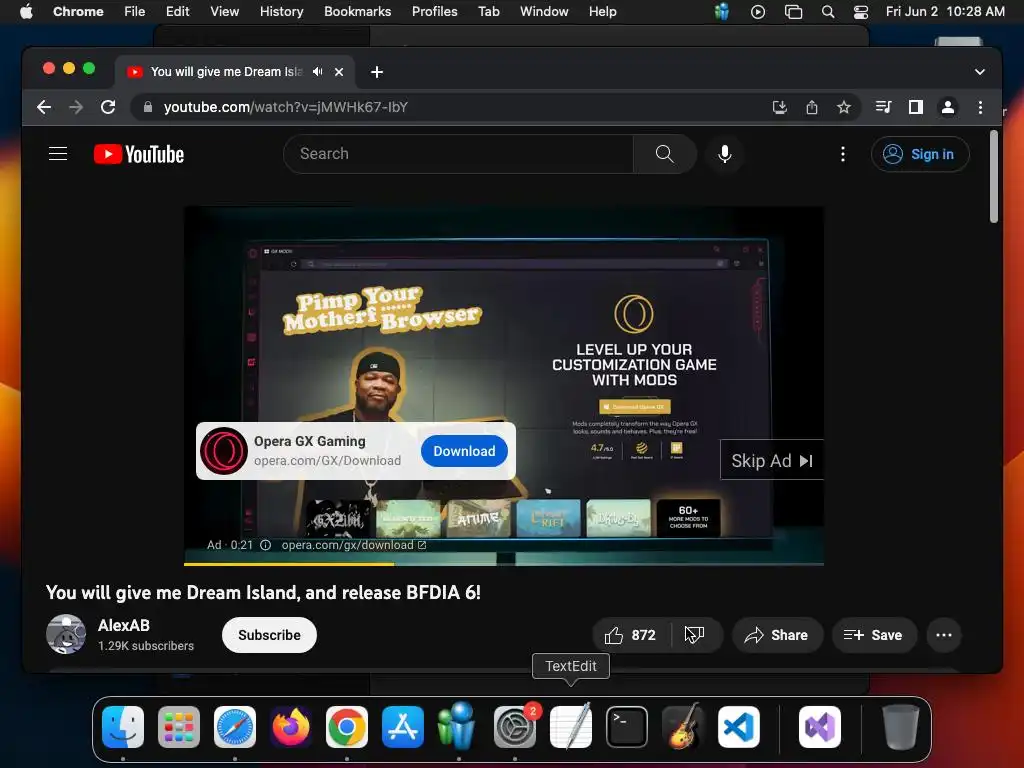Viewport: 1024px width, 768px height.
Task: Focus the YouTube Search field
Action: [458, 154]
